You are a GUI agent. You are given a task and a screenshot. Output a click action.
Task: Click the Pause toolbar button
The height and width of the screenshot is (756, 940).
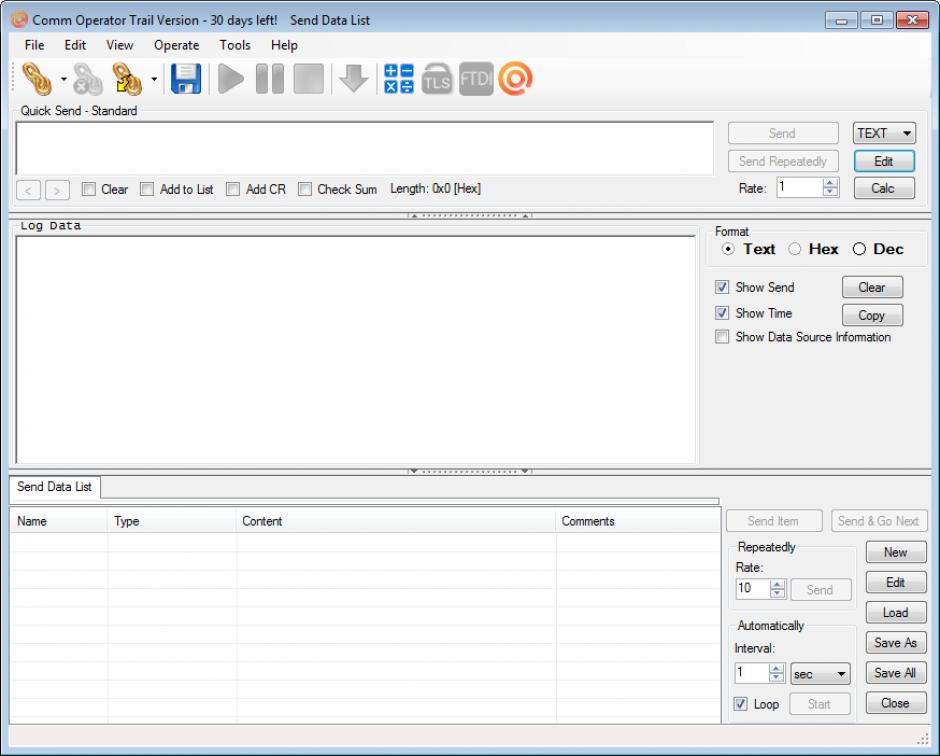click(270, 79)
